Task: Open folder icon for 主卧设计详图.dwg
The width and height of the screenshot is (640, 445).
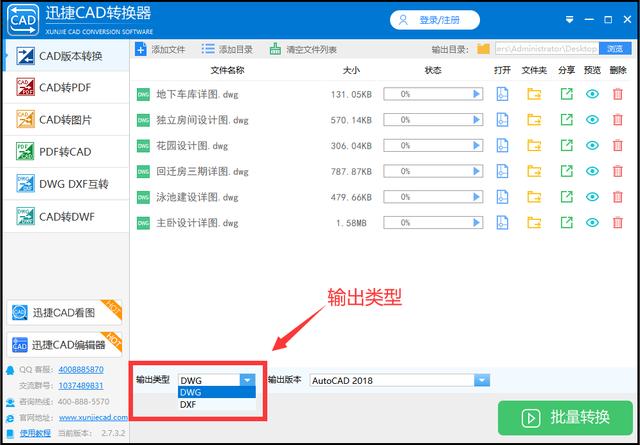Action: point(534,223)
